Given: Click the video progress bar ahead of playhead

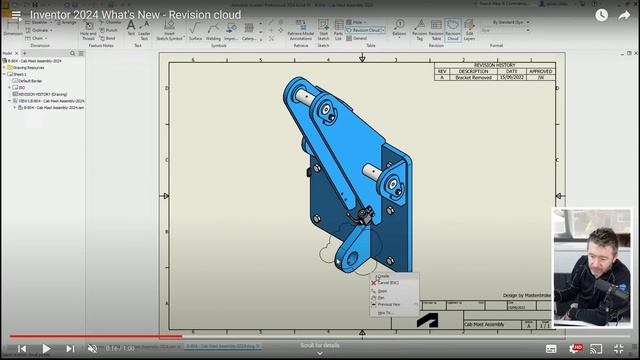Looking at the screenshot, I should tap(406, 337).
